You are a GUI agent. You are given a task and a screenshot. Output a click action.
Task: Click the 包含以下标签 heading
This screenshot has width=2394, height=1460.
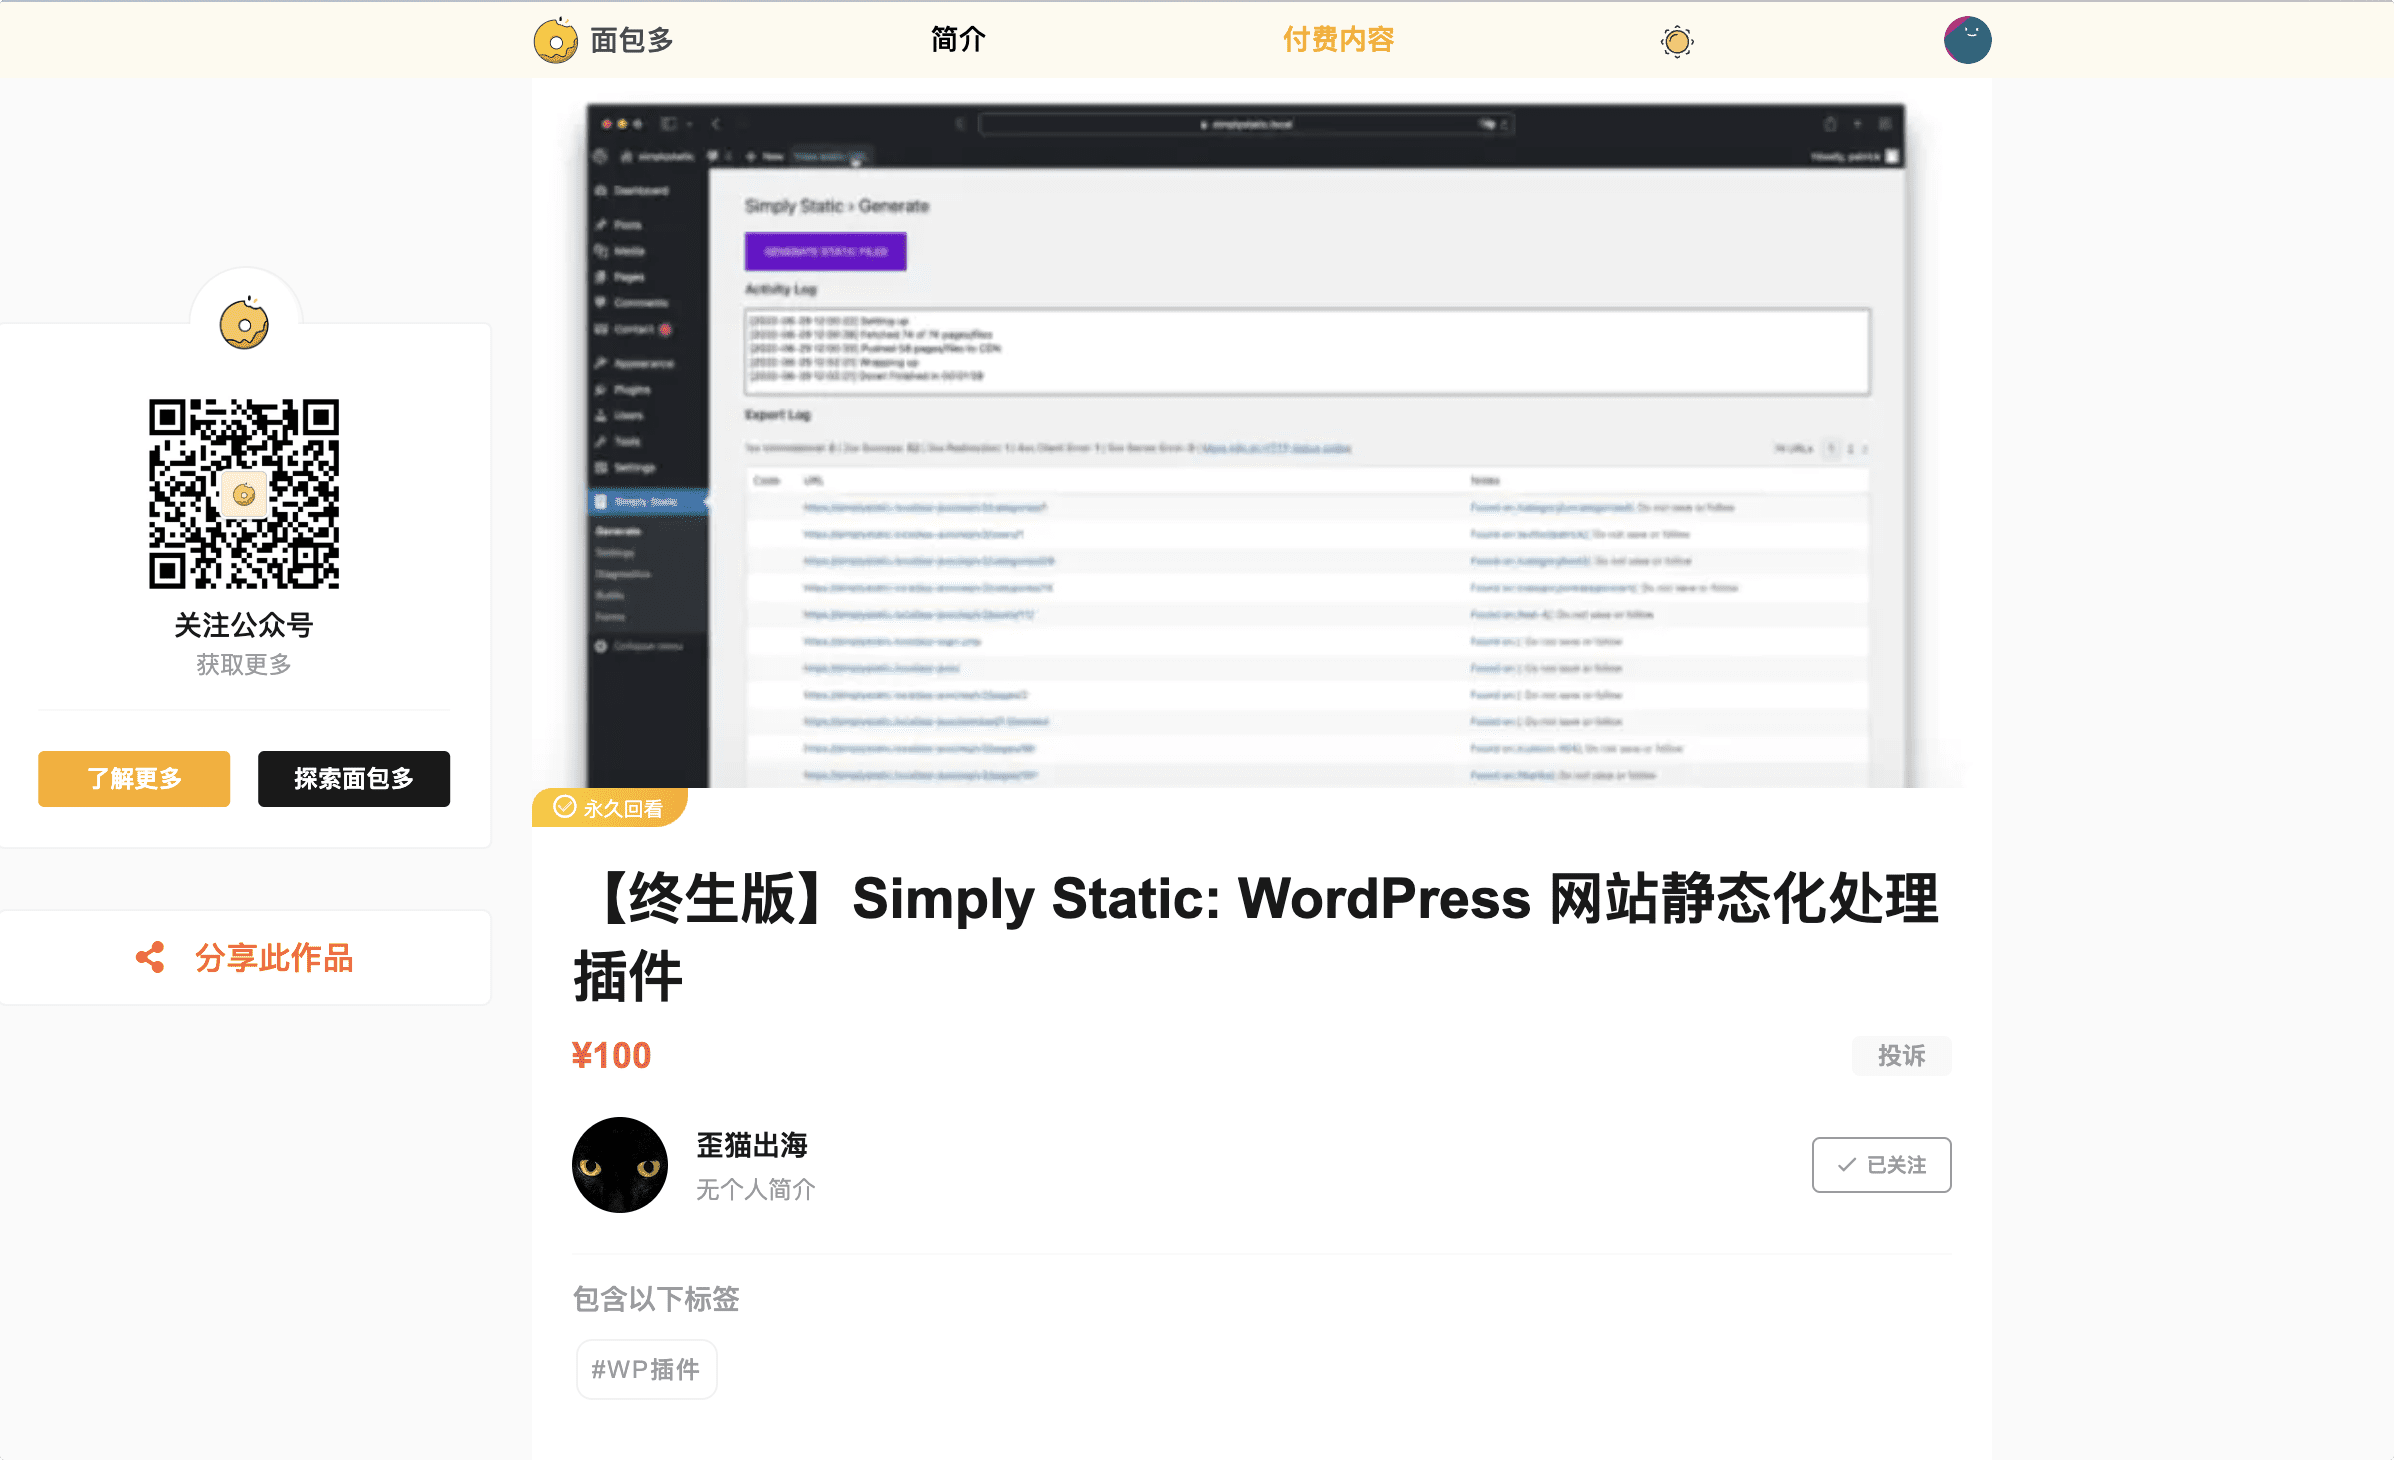pos(656,1299)
